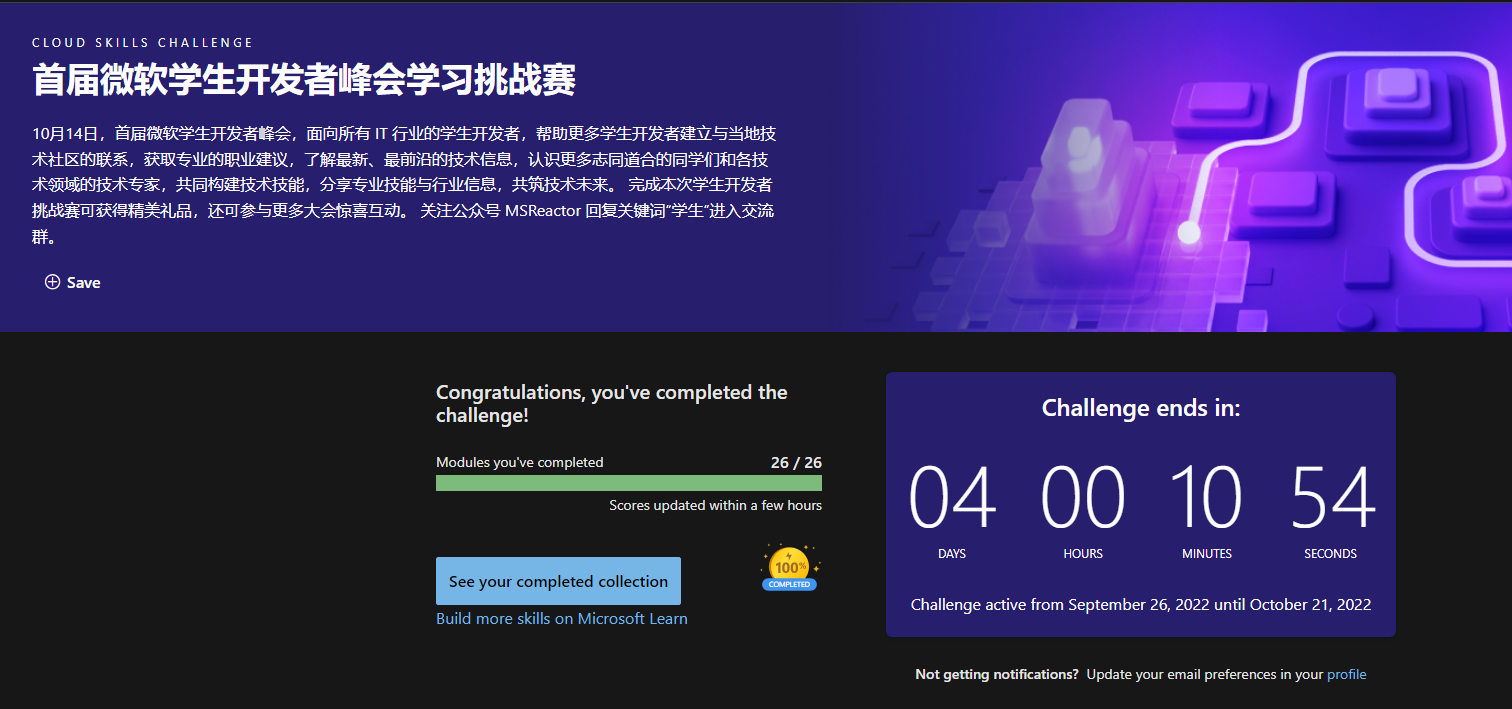
Task: Click the Cloud Skills Challenge label
Action: 143,43
